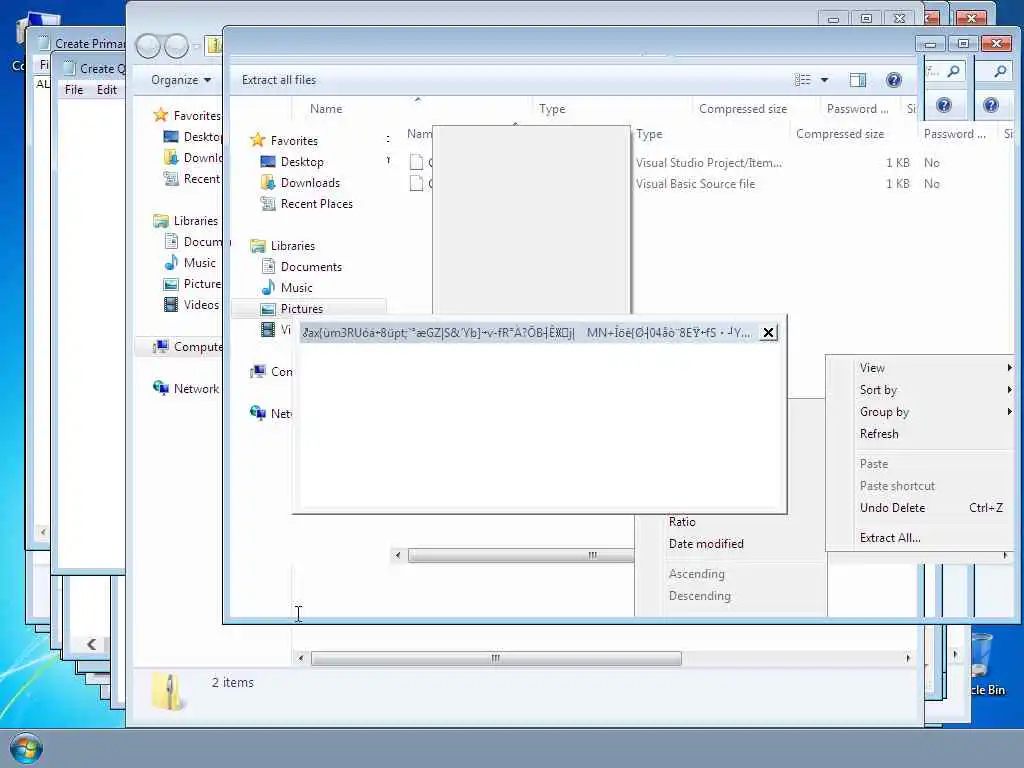Click the Forward navigation button

(x=176, y=46)
